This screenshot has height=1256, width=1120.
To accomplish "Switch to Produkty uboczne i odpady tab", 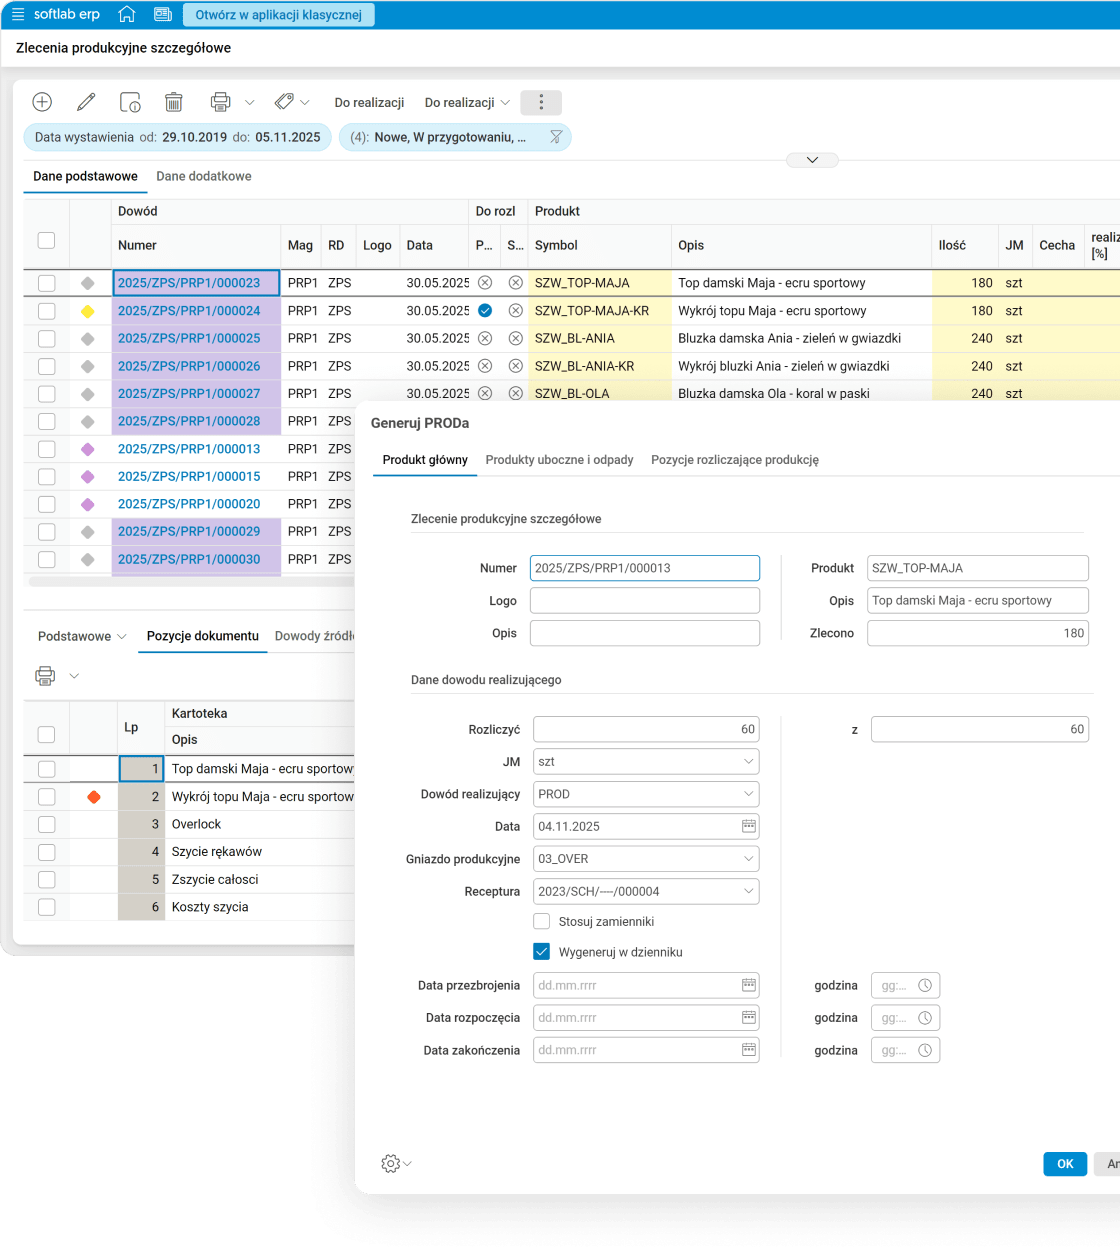I will click(x=559, y=460).
